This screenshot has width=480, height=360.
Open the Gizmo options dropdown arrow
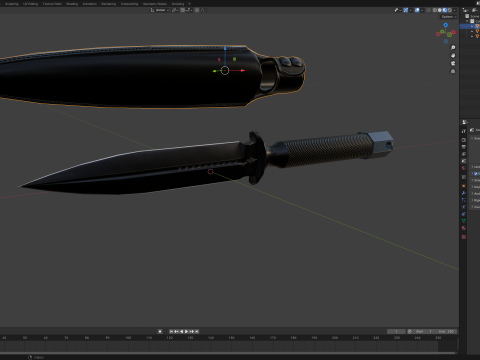[x=411, y=10]
